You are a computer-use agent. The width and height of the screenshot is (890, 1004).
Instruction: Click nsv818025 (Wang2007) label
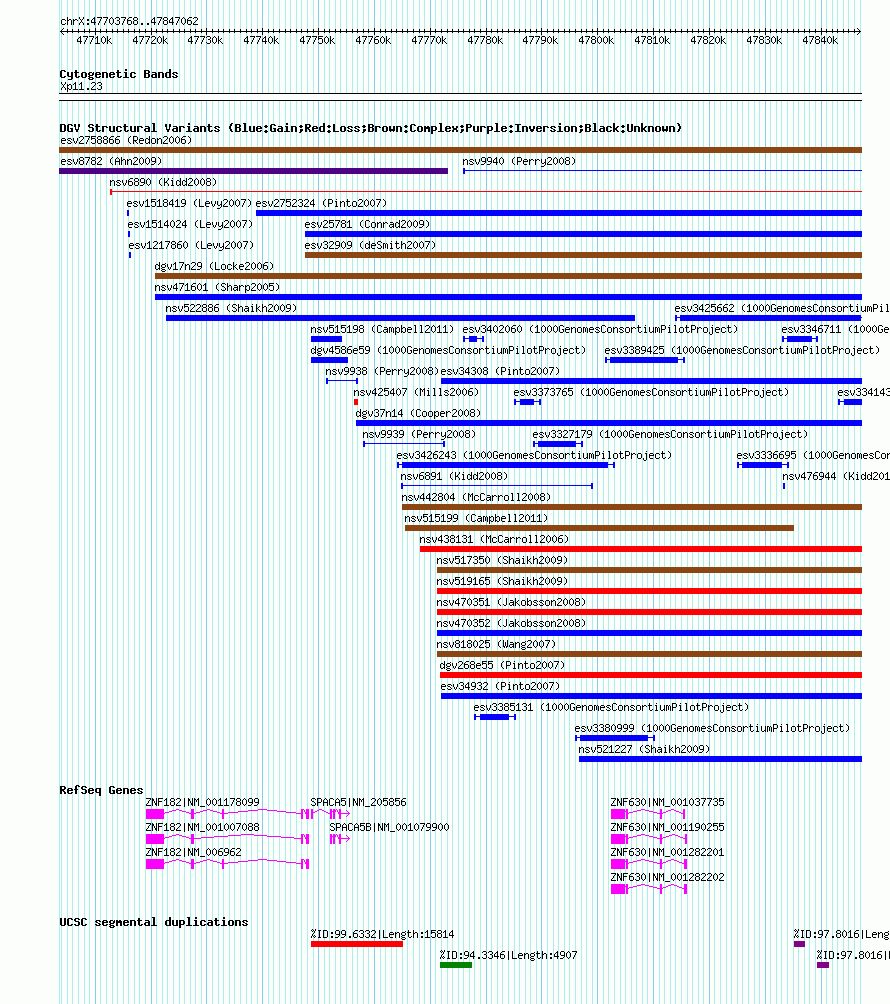coord(496,644)
